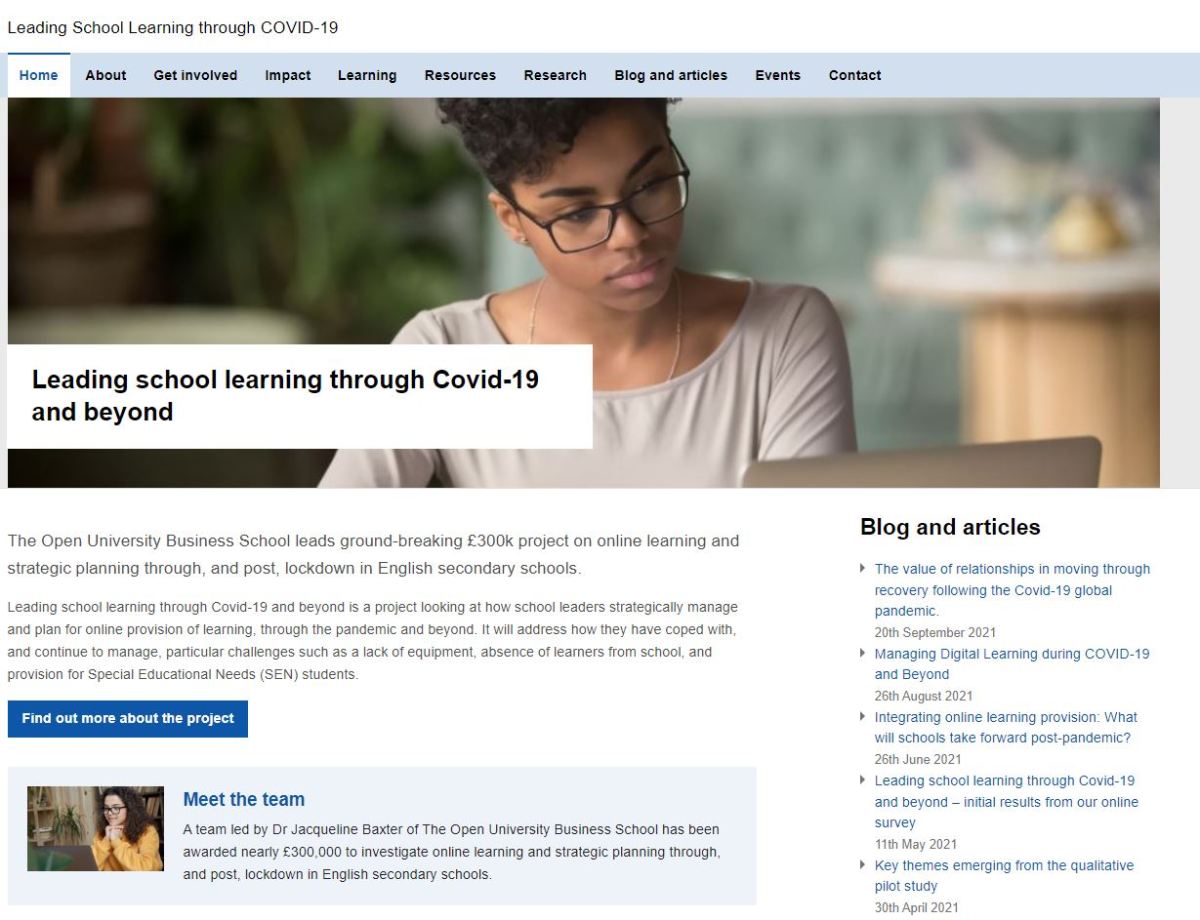Open the Get involved menu item
The height and width of the screenshot is (920, 1200).
195,75
